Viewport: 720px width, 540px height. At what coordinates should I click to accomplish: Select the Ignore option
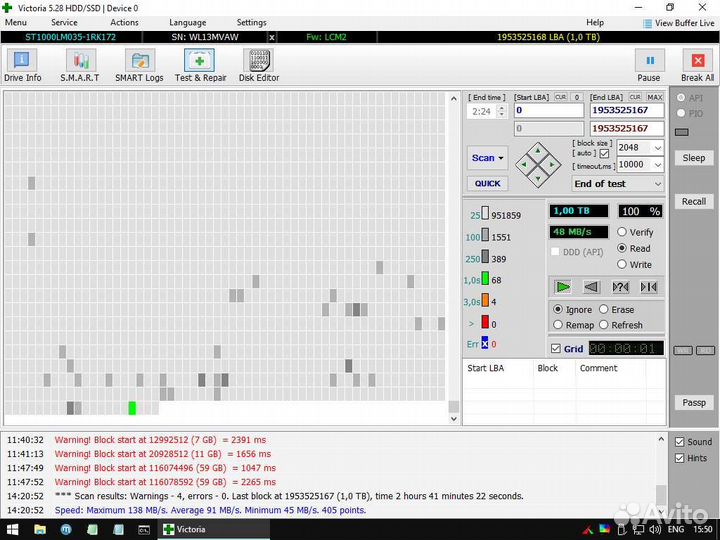(558, 309)
